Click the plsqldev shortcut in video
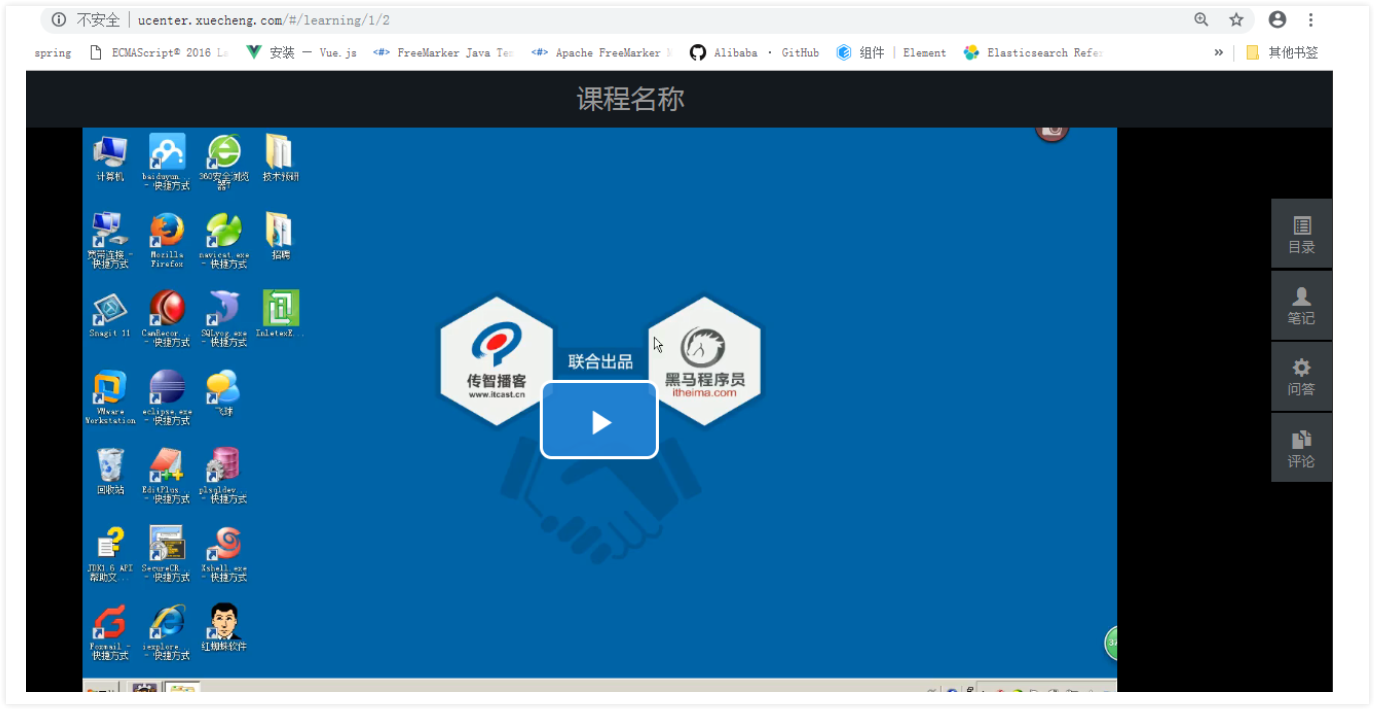 (x=223, y=475)
